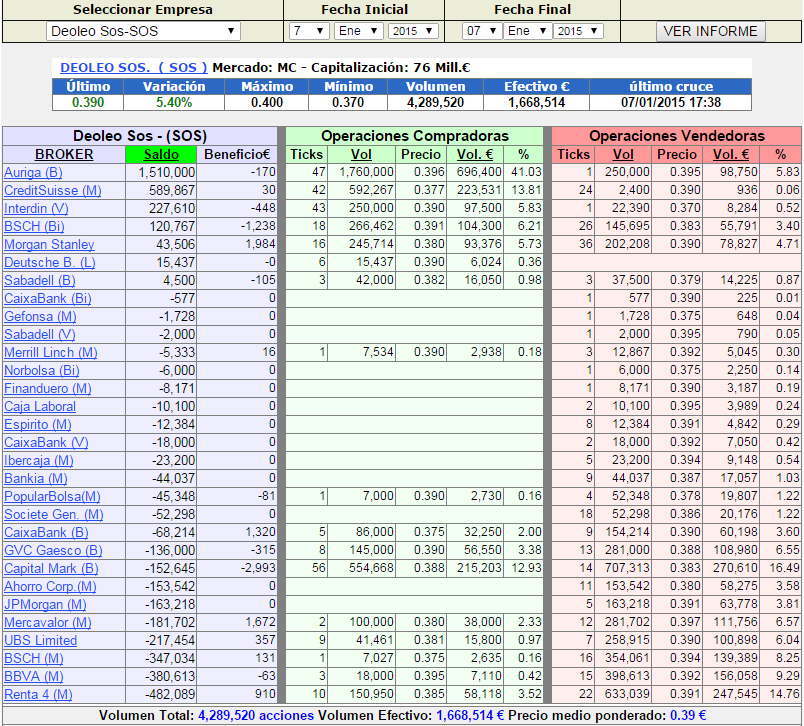Image resolution: width=804 pixels, height=726 pixels.
Task: Open the Seleccionar Empresa company dropdown
Action: 144,31
